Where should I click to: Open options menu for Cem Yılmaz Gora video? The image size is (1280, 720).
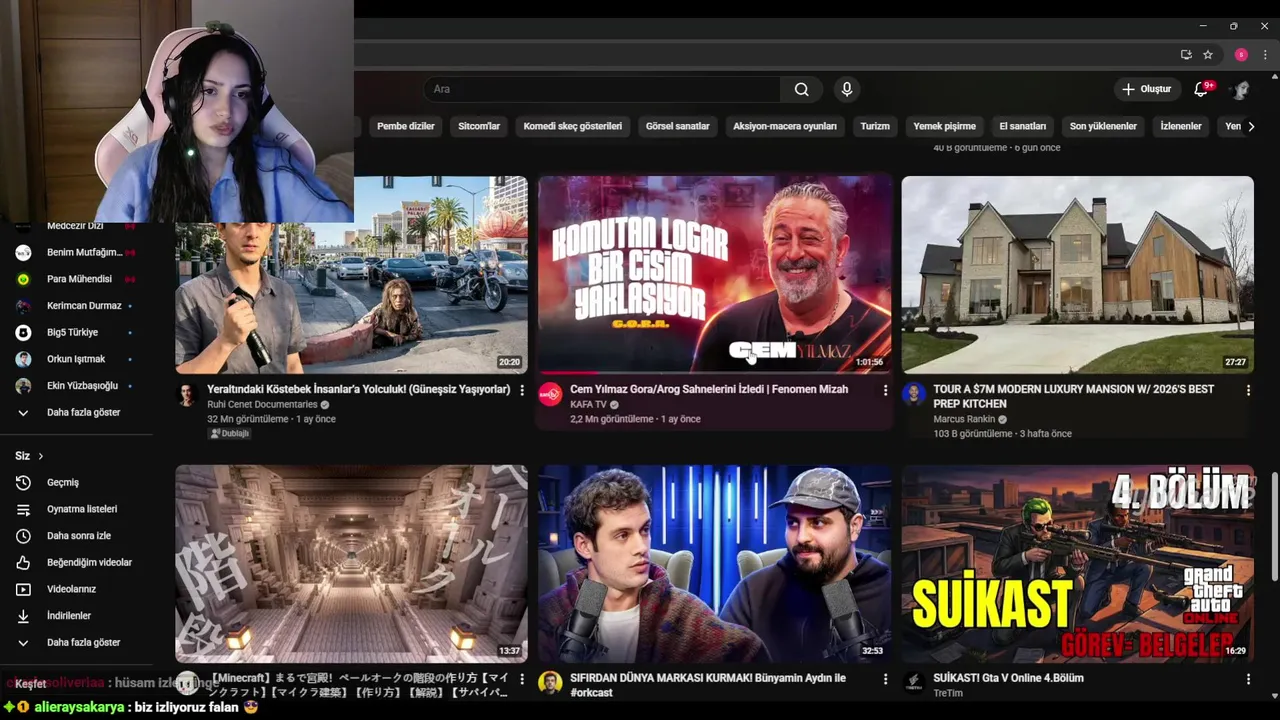click(885, 390)
